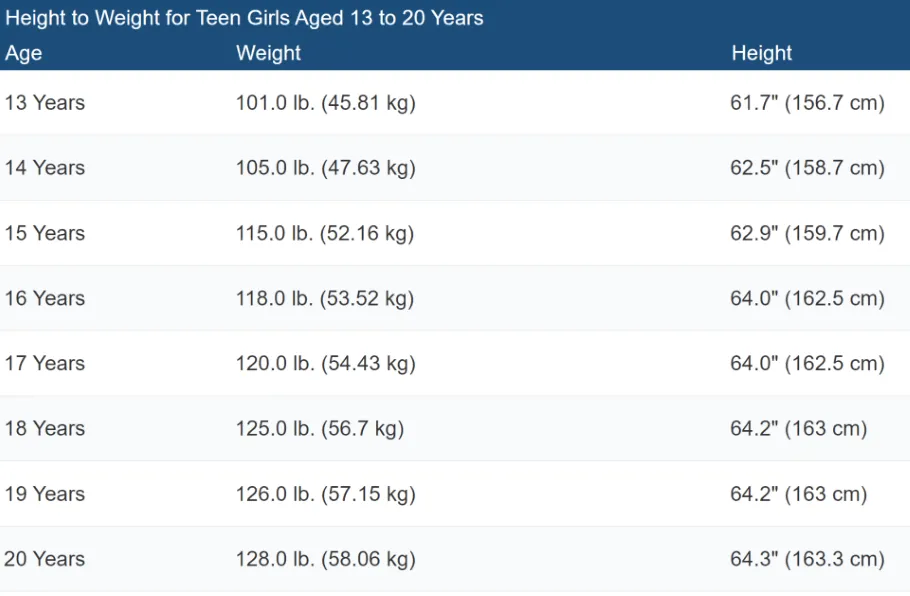This screenshot has height=596, width=910.
Task: Click the Weight column header
Action: 268,53
